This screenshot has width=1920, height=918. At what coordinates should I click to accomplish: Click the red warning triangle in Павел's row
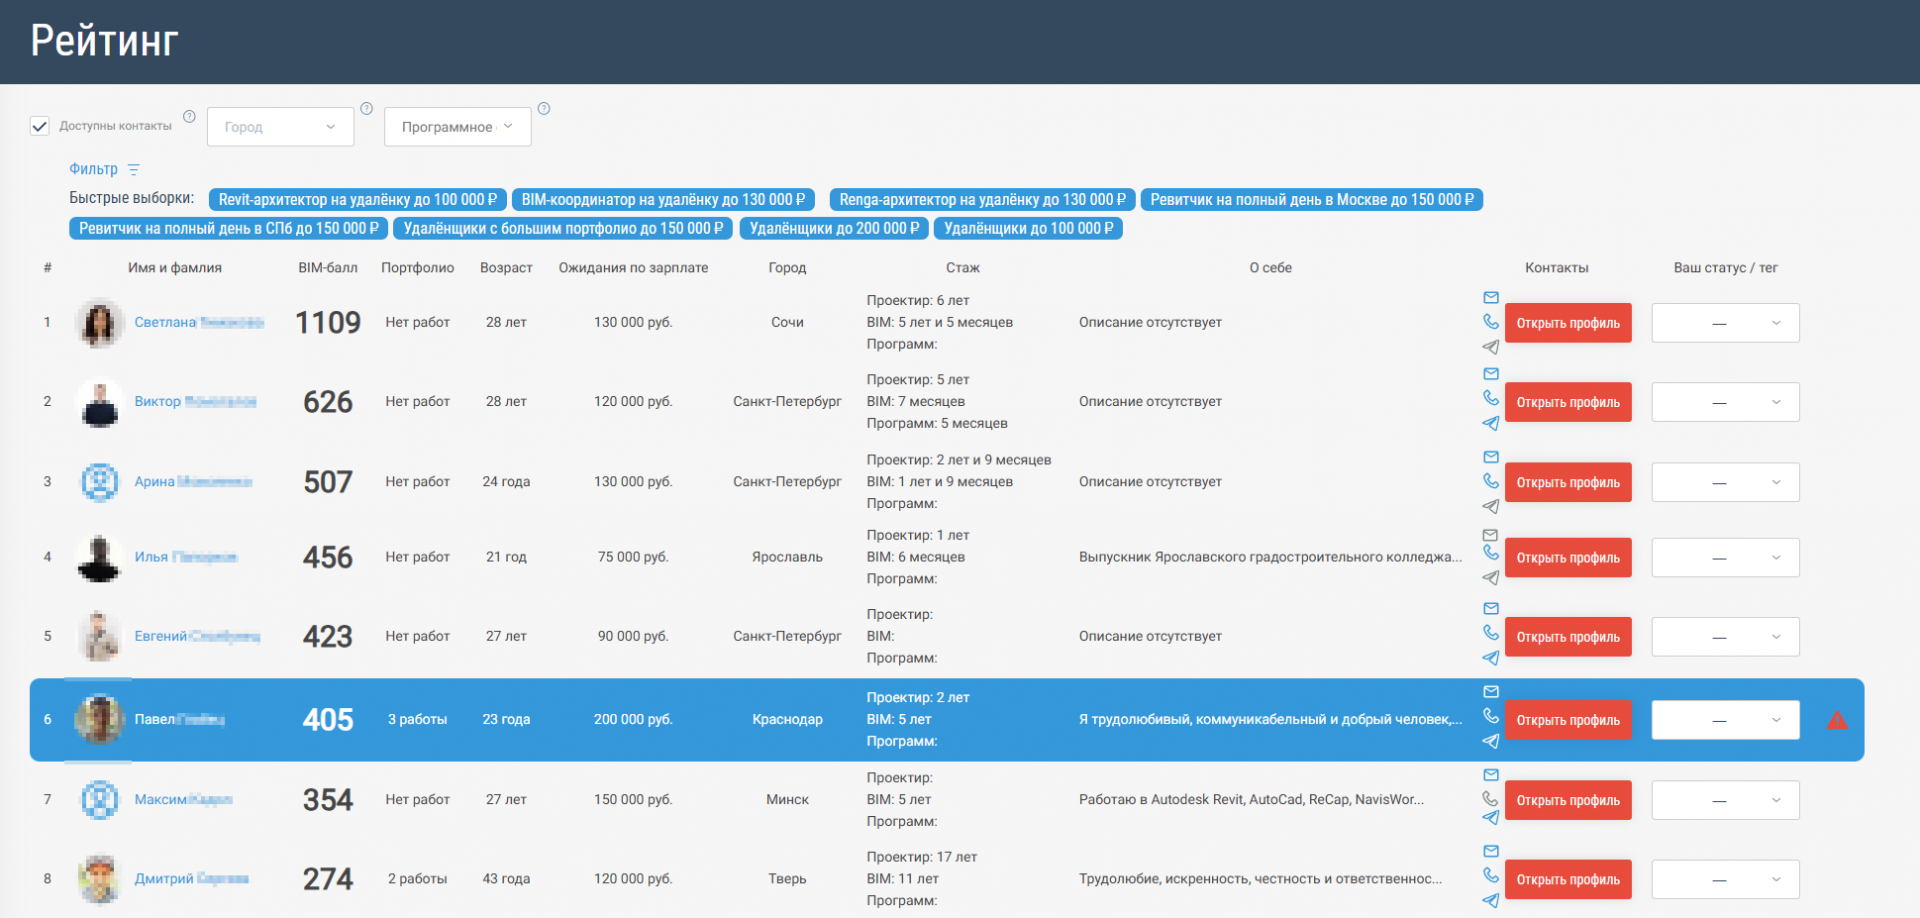point(1837,720)
